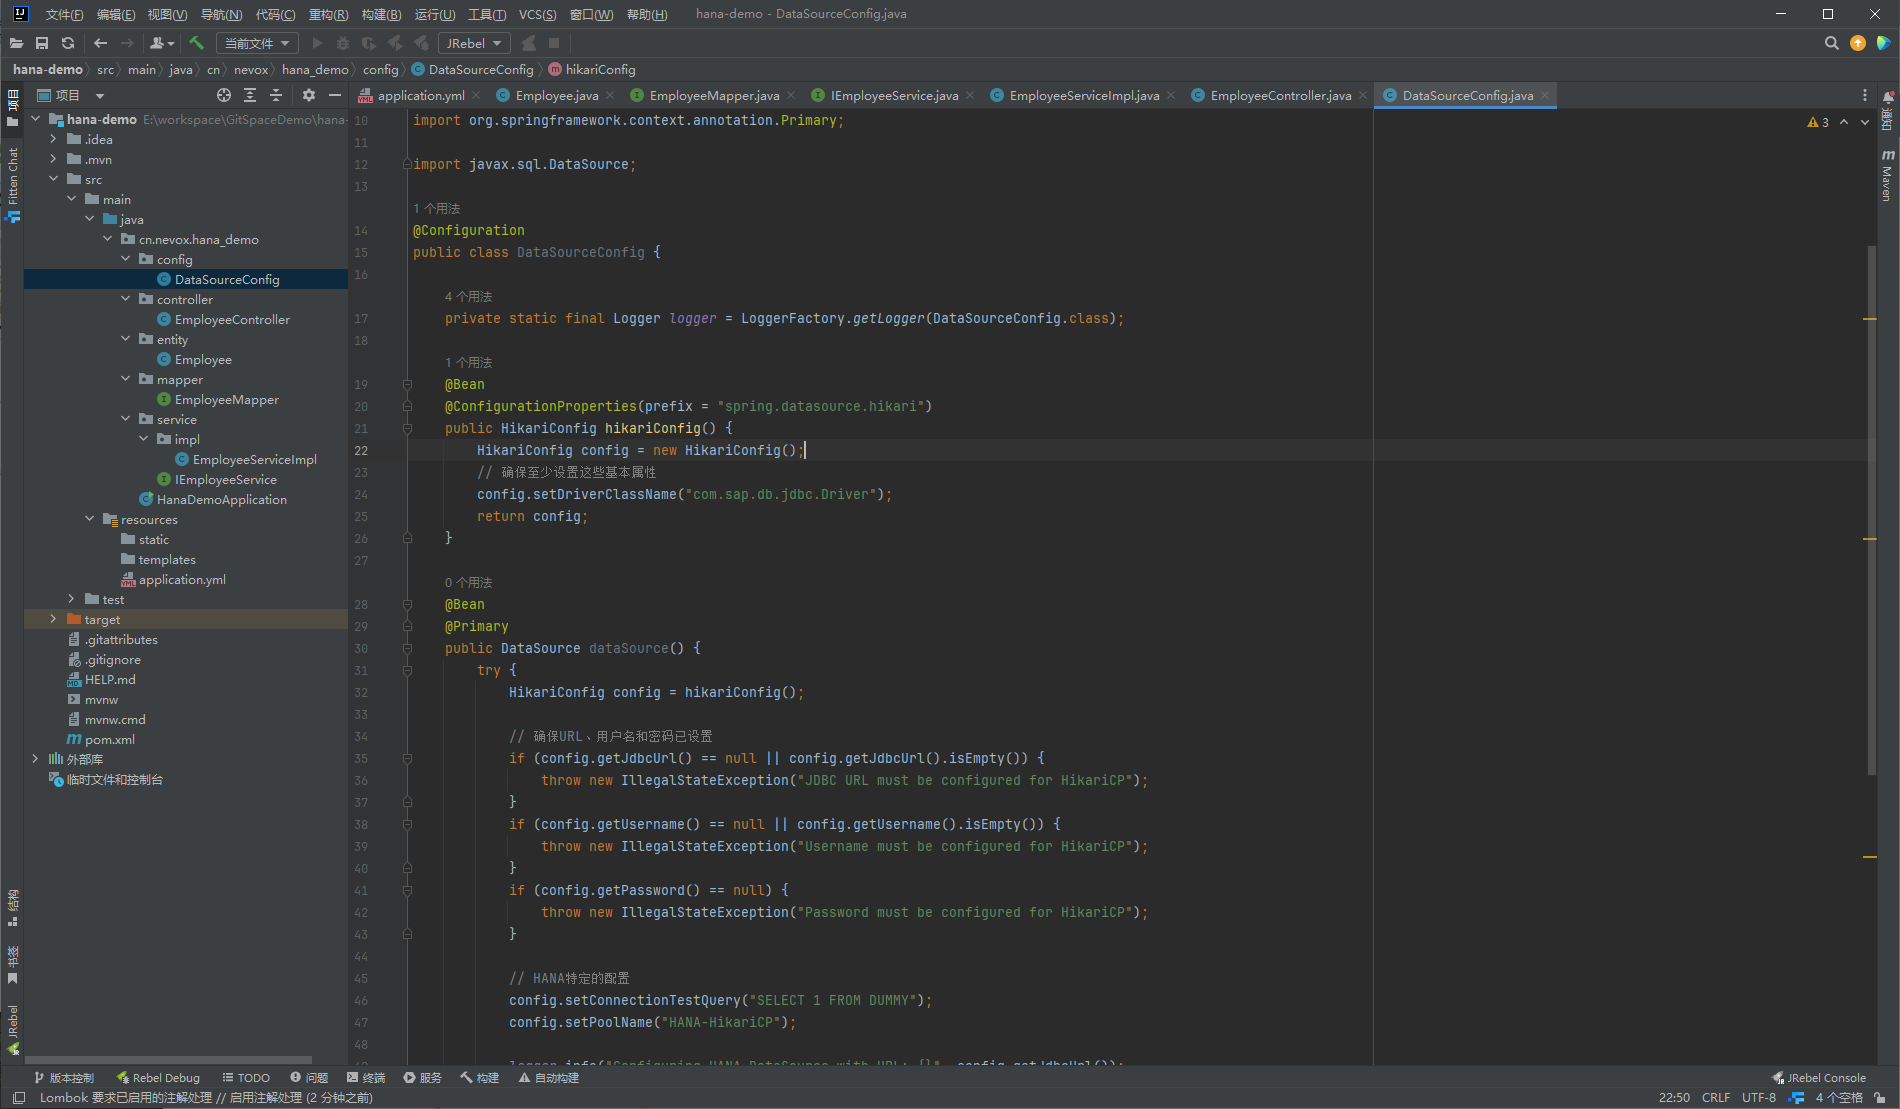Image resolution: width=1900 pixels, height=1109 pixels.
Task: Expand the .mvn folder
Action: (x=53, y=159)
